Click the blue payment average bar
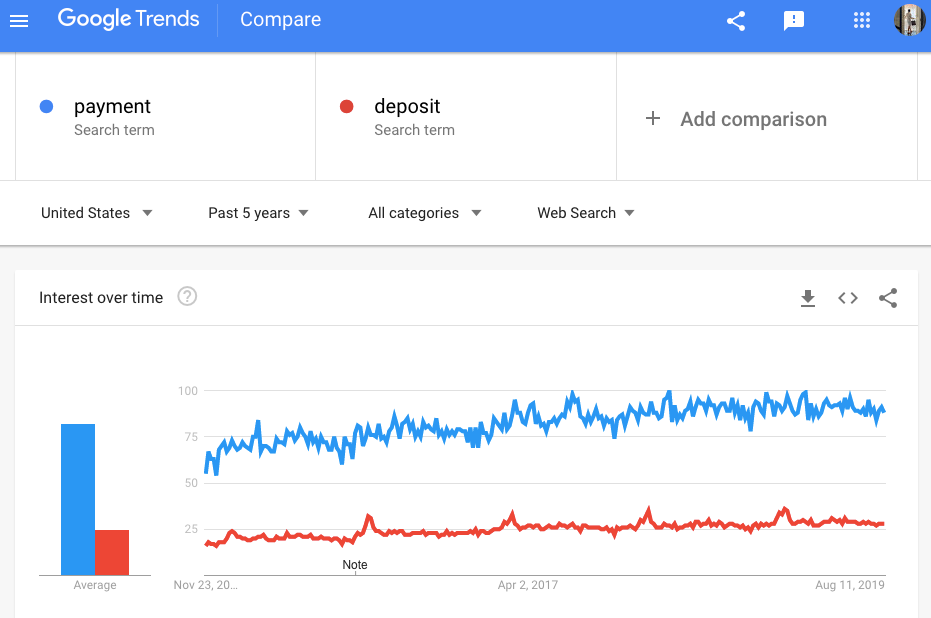This screenshot has height=618, width=931. (x=78, y=499)
